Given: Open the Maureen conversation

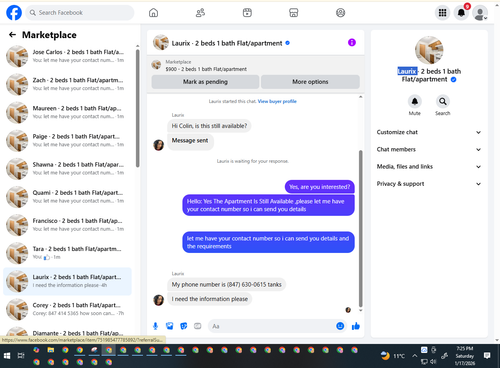Looking at the screenshot, I should [68, 112].
